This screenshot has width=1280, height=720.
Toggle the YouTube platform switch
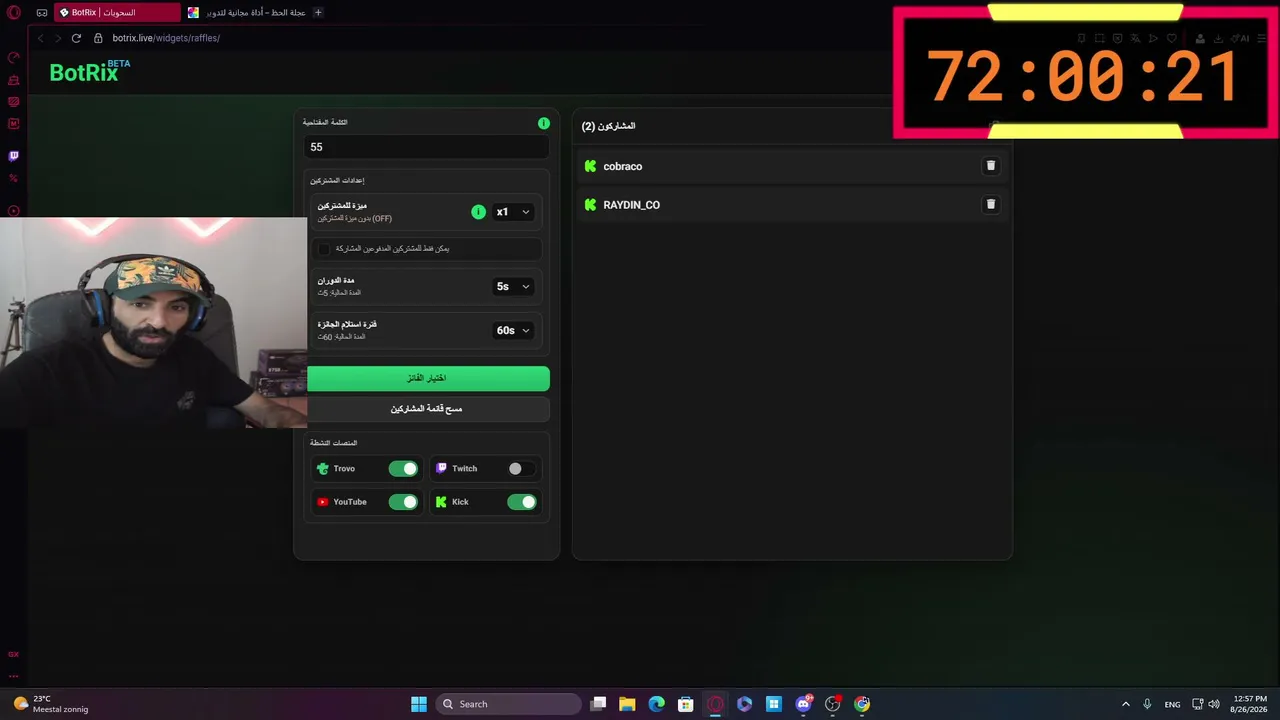(403, 502)
